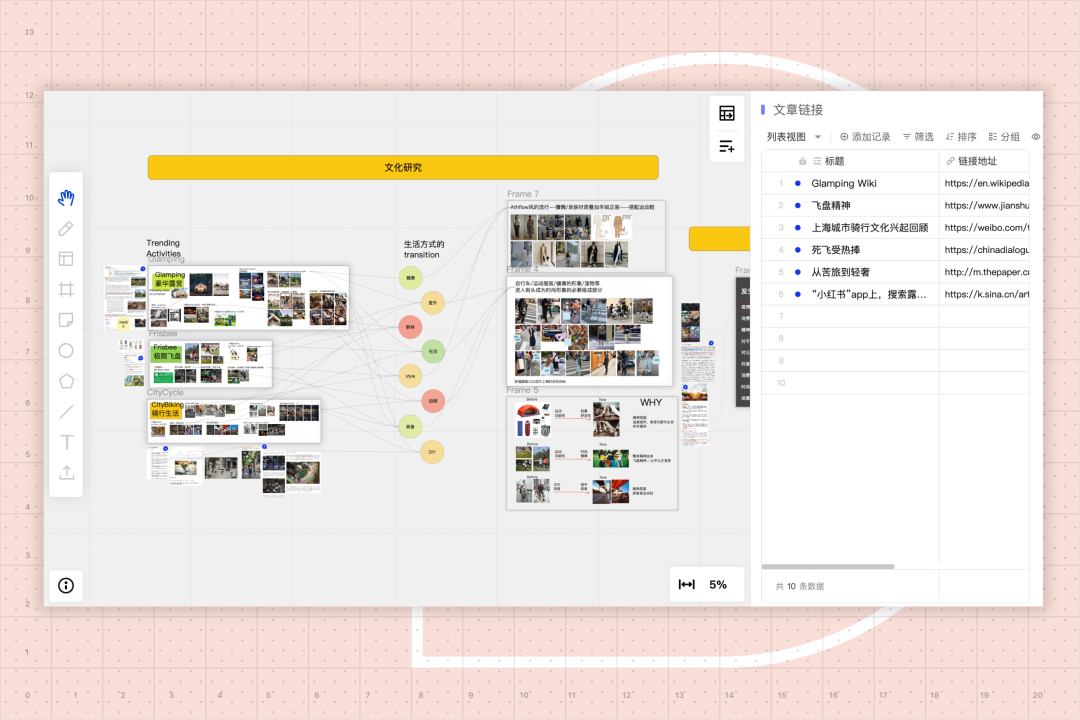
Task: Open the info button at bottom left
Action: point(66,586)
